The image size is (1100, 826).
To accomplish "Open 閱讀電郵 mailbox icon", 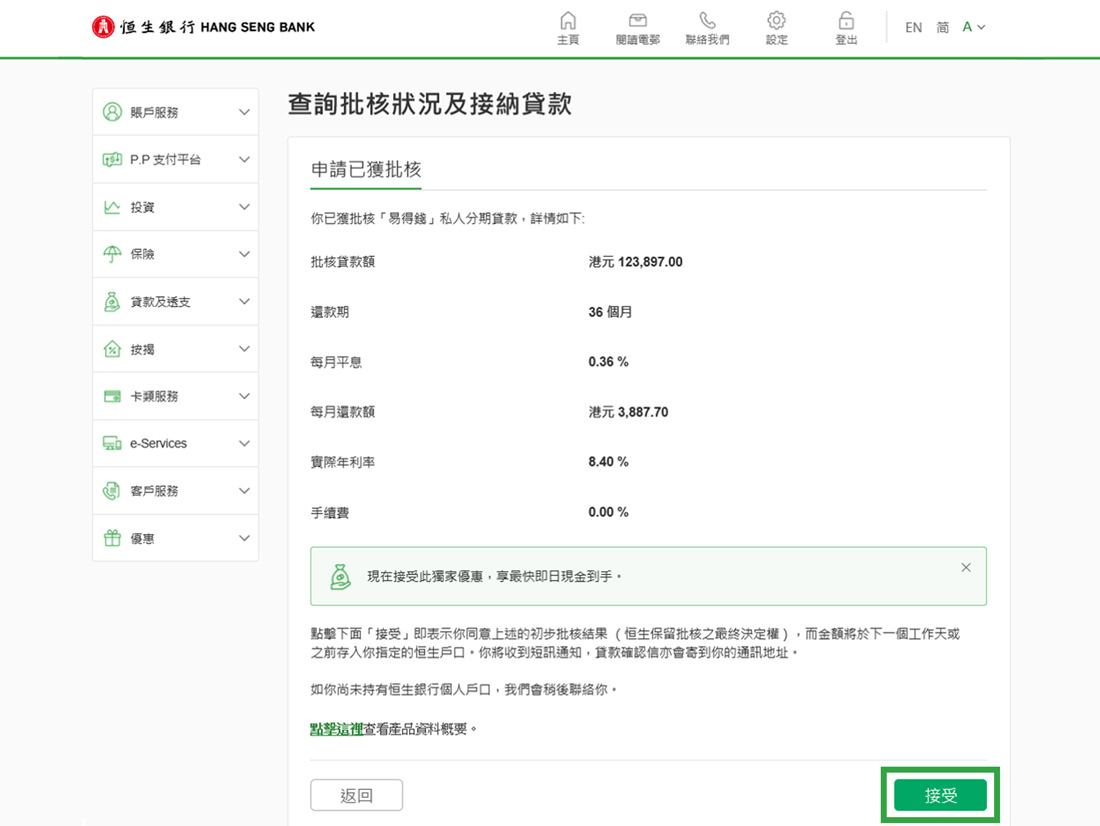I will [638, 20].
